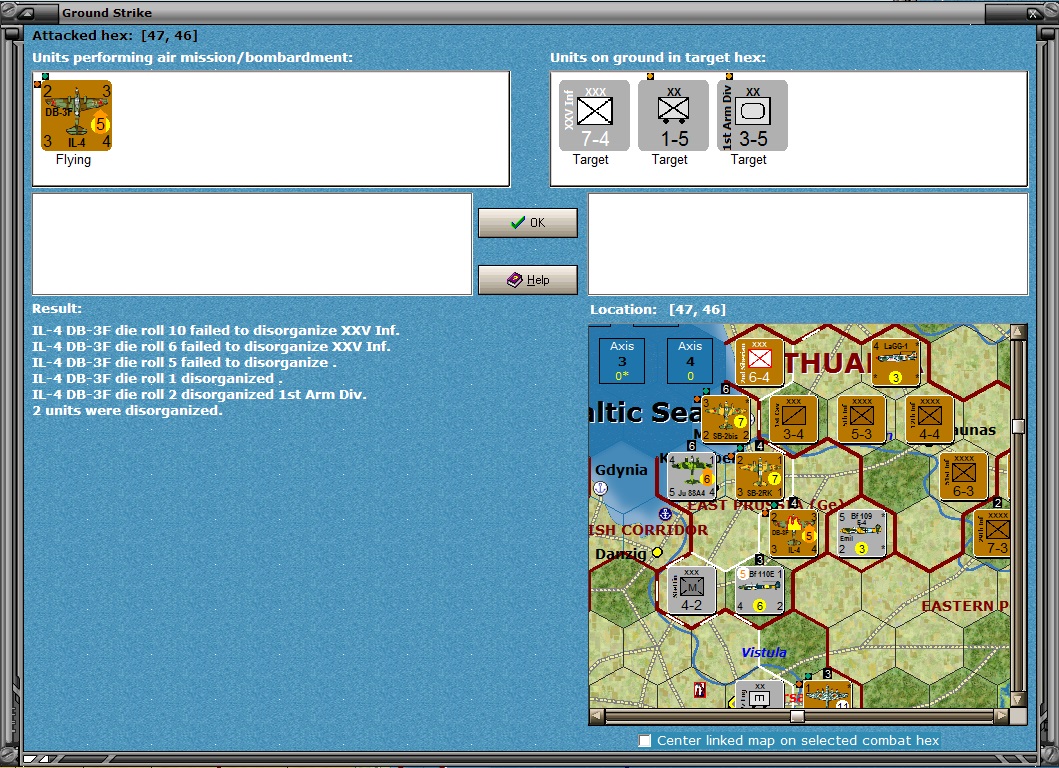Click the DB-3F IL-4 counter on map
Viewport: 1059px width, 768px height.
[x=794, y=533]
